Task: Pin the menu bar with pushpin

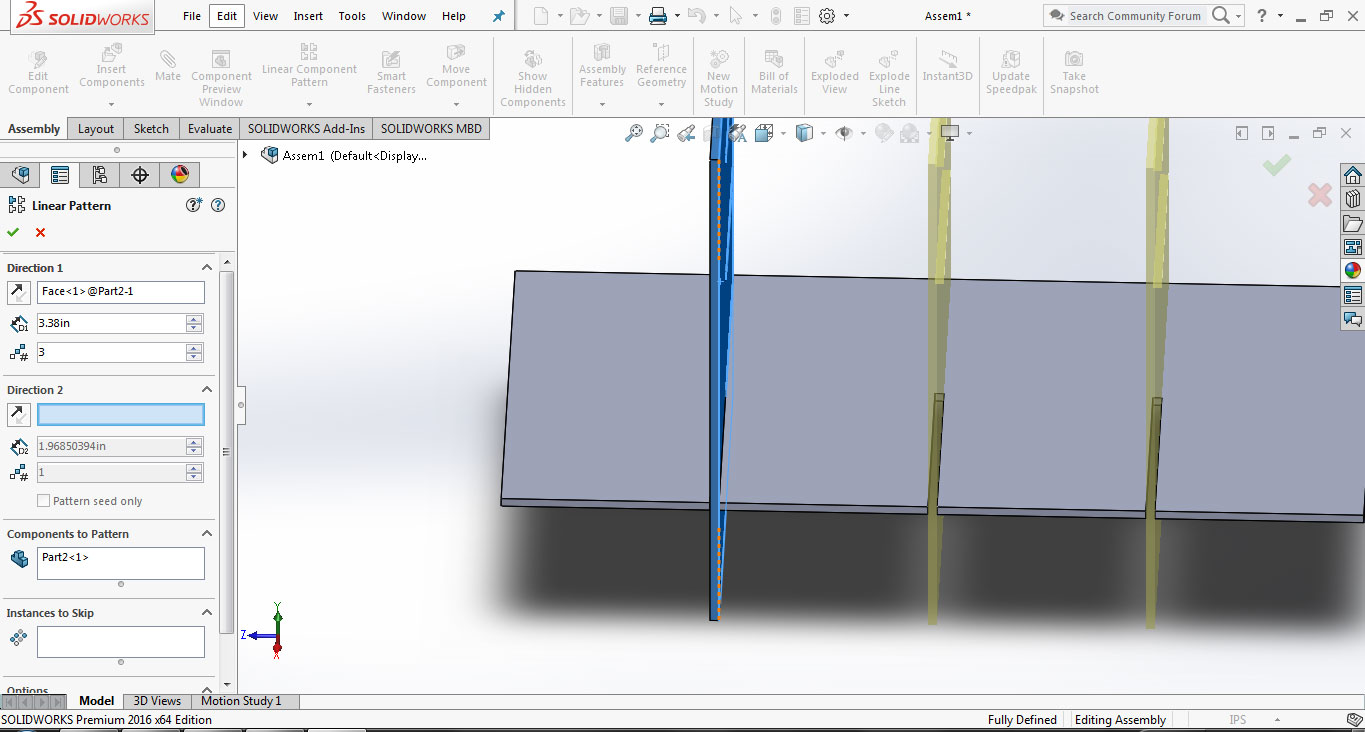Action: 499,16
